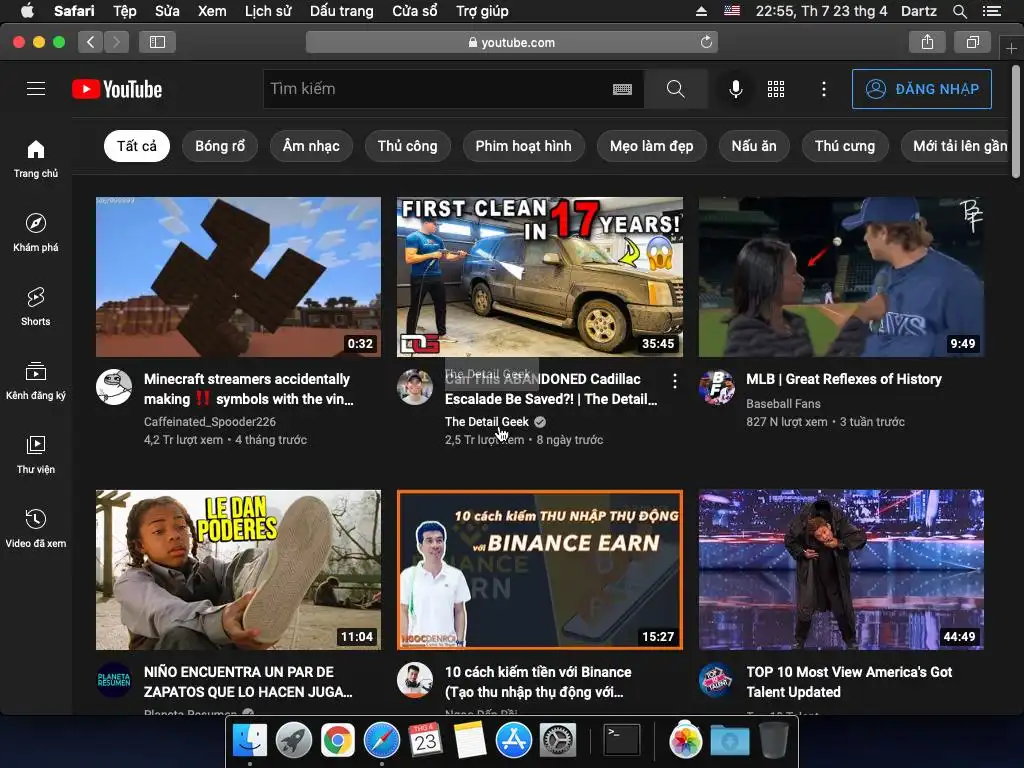This screenshot has height=768, width=1024.
Task: Click the youtube.com address bar
Action: [512, 42]
